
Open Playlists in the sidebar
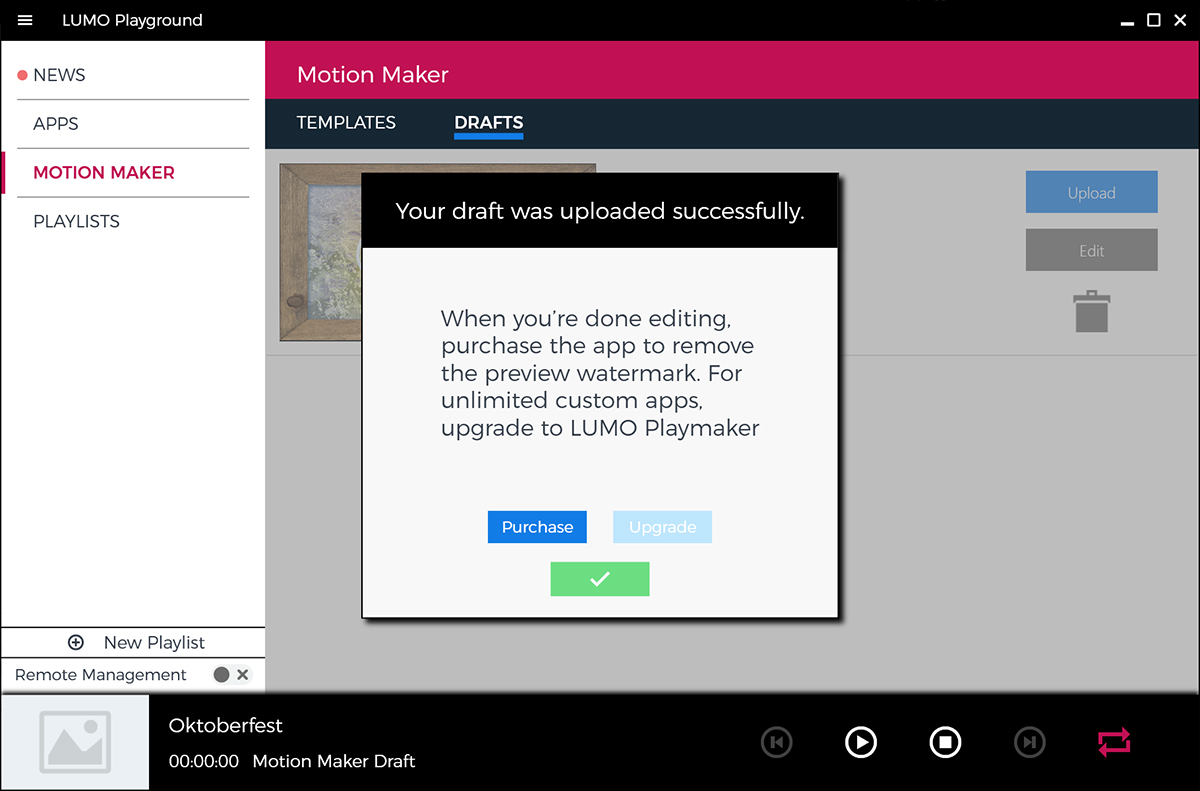point(76,221)
